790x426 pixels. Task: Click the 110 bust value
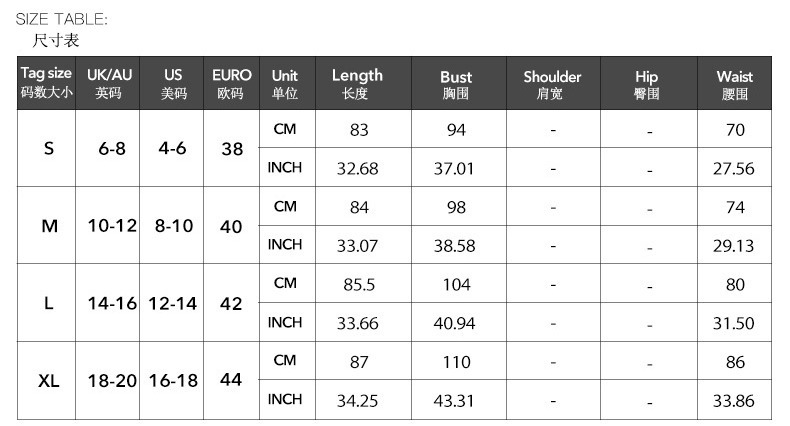click(x=456, y=362)
